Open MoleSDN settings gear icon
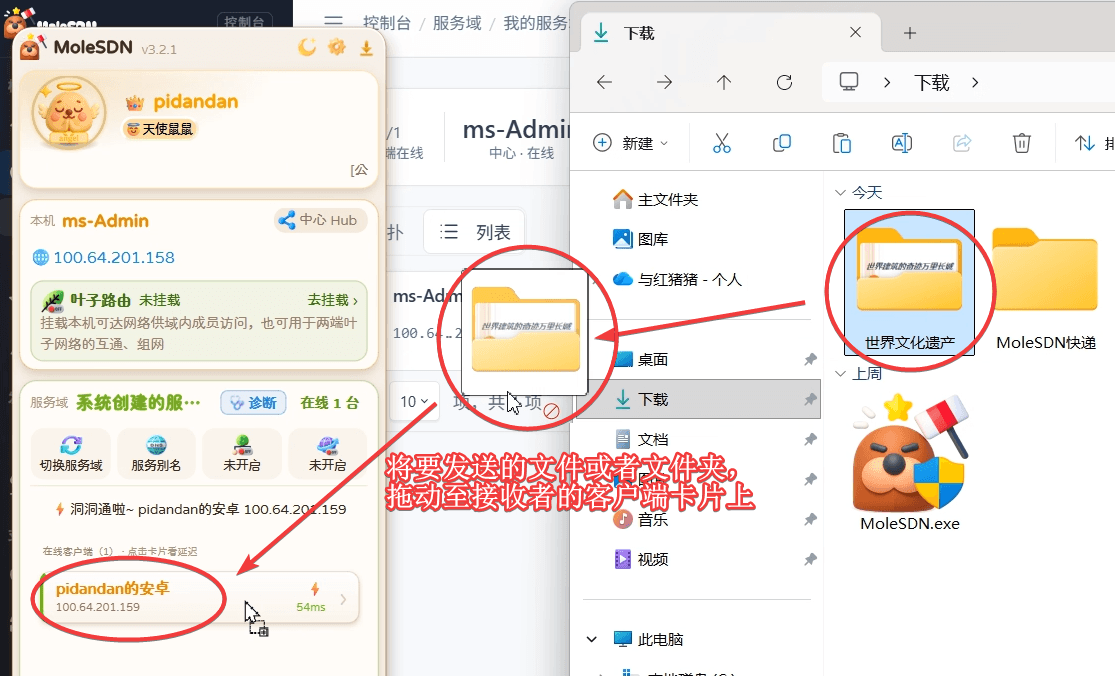This screenshot has height=676, width=1115. pyautogui.click(x=336, y=48)
